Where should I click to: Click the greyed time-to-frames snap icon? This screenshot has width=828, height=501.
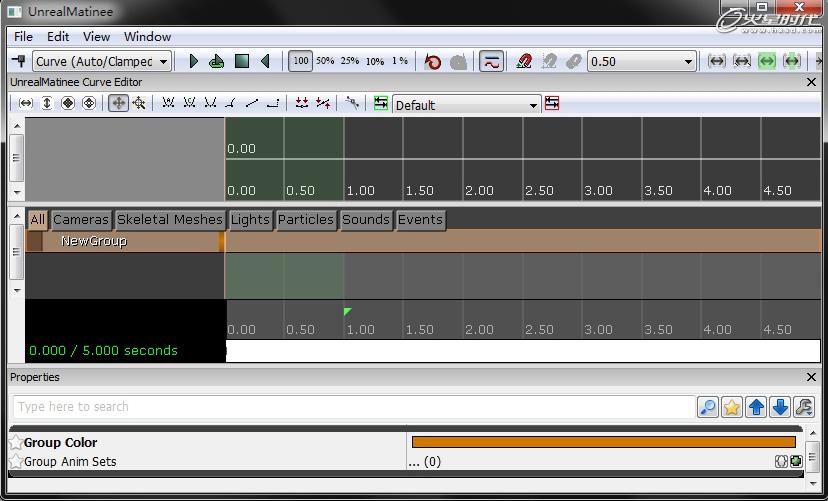[x=549, y=61]
